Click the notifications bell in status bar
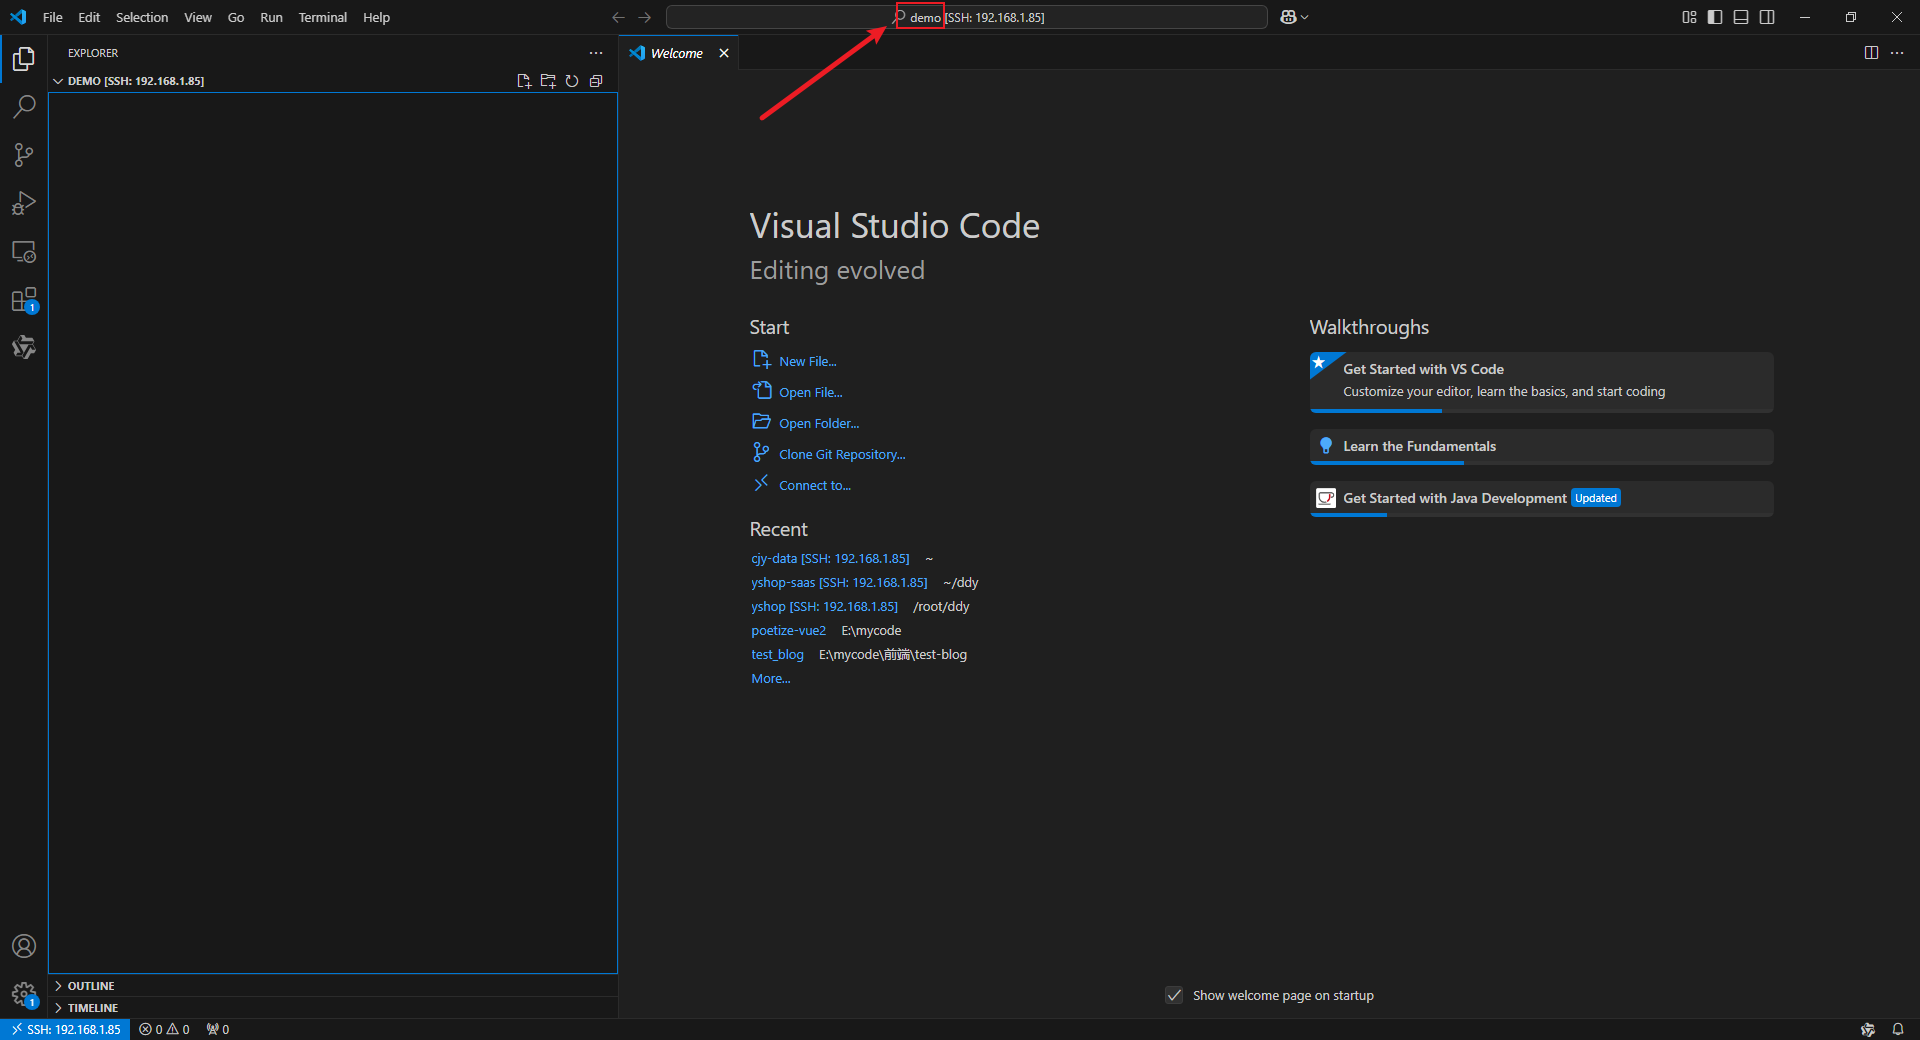1920x1040 pixels. click(1898, 1029)
